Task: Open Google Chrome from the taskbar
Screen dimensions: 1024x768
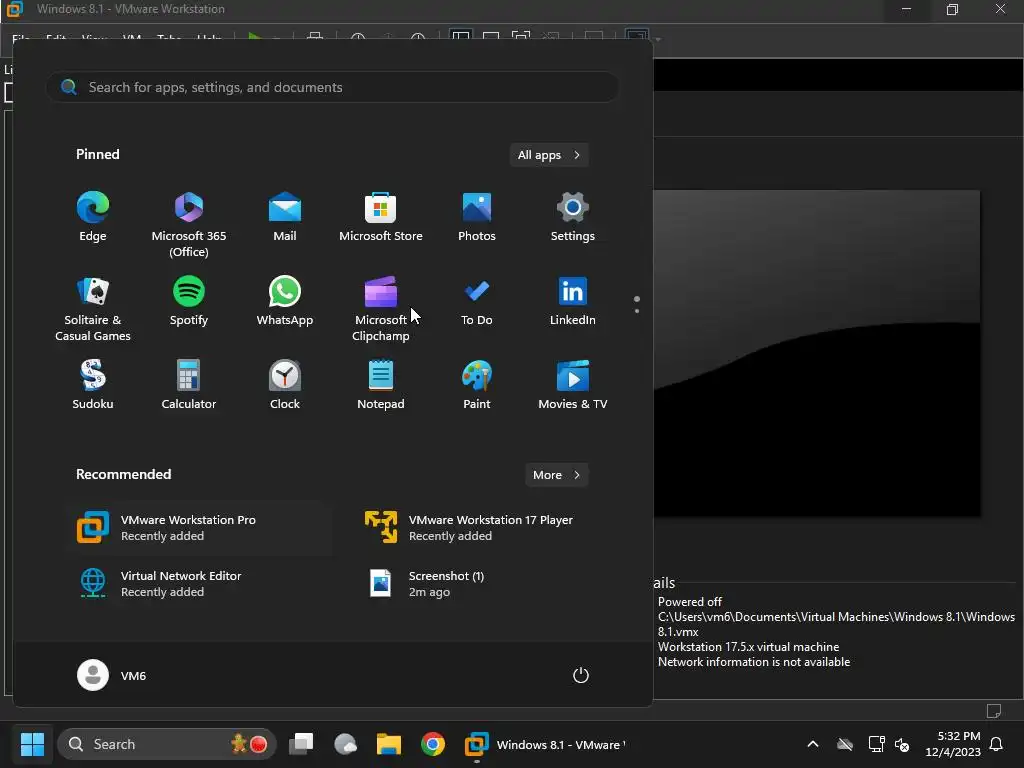Action: pyautogui.click(x=432, y=744)
